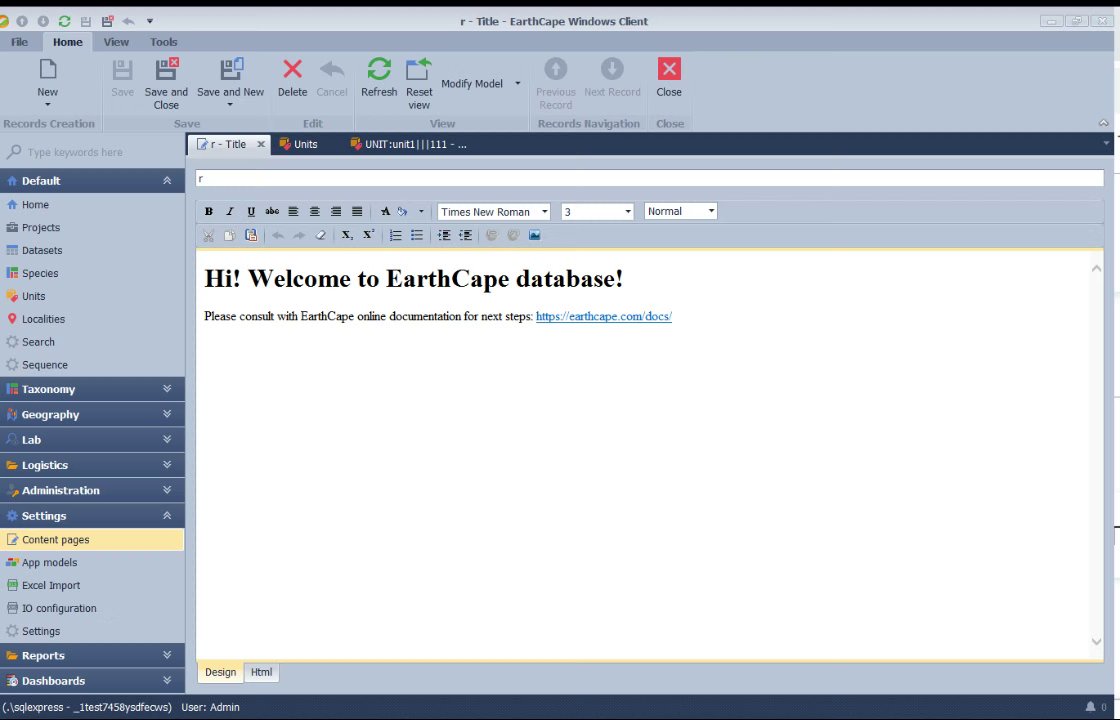This screenshot has width=1120, height=720.
Task: Close the r - Title tab
Action: point(261,144)
